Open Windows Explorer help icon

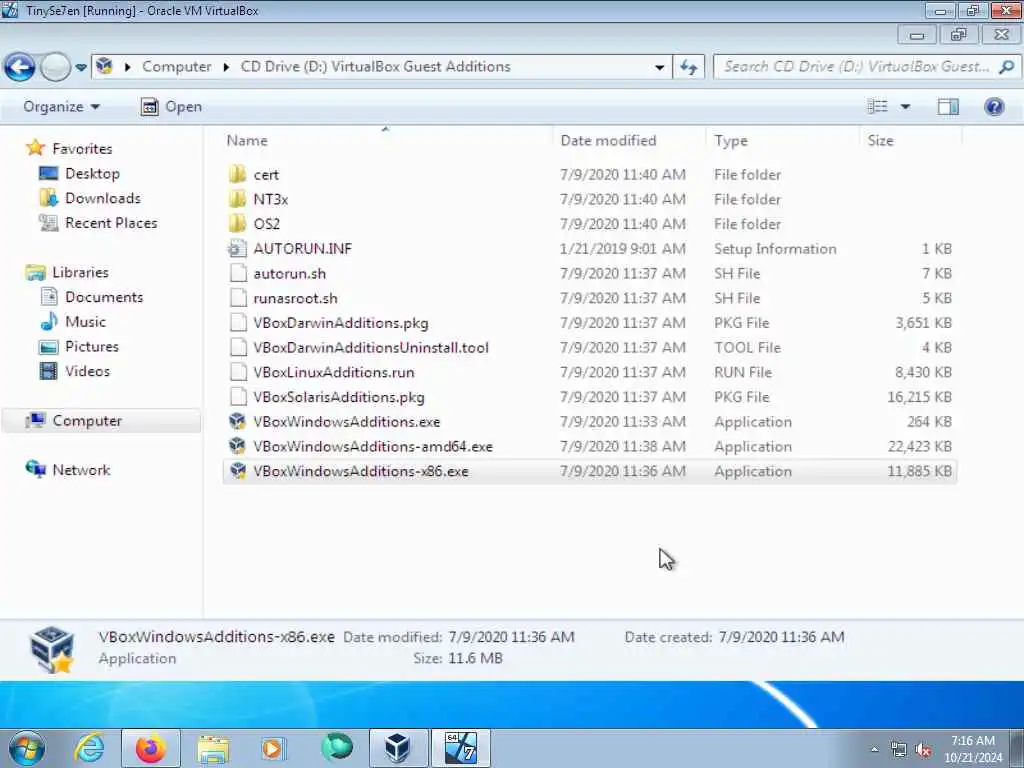(x=994, y=106)
